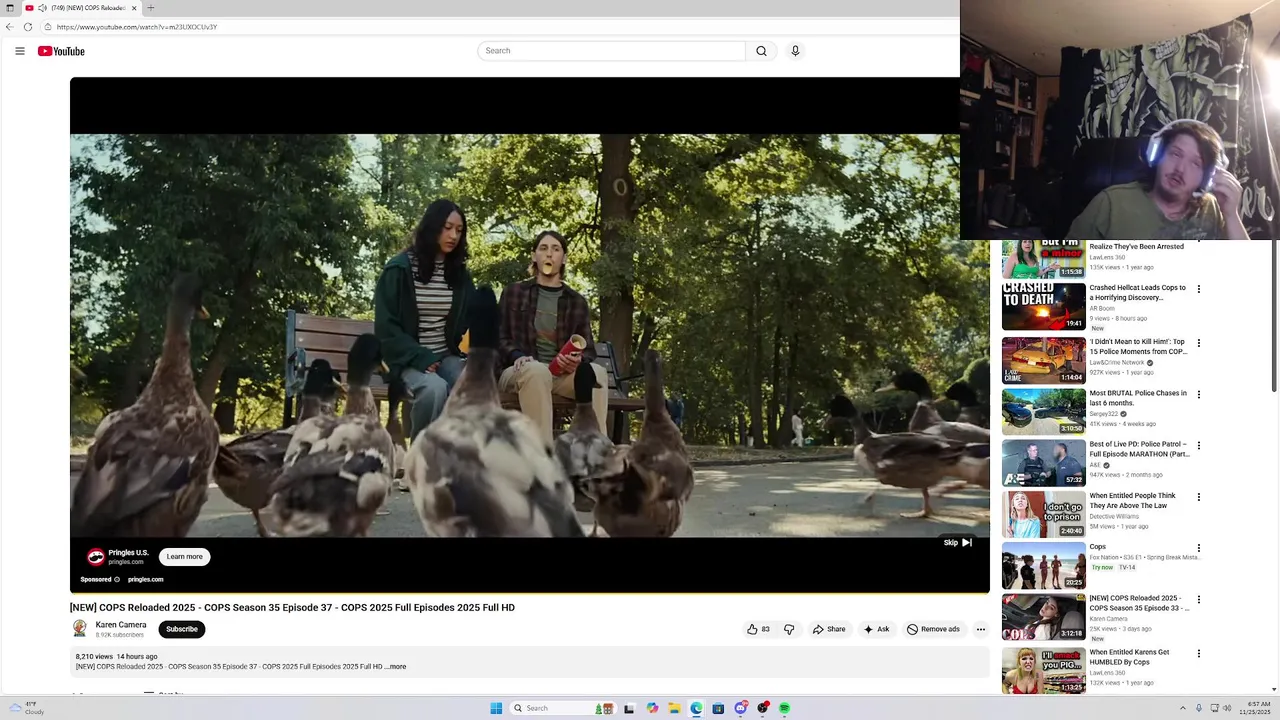Open Realize They've Been Arrested video
This screenshot has width=1280, height=720.
coord(1137,246)
